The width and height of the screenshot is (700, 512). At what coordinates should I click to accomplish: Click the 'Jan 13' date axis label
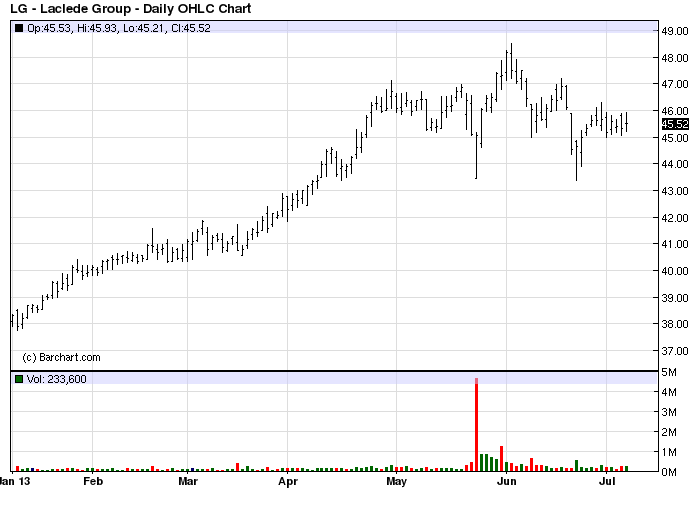tap(15, 481)
